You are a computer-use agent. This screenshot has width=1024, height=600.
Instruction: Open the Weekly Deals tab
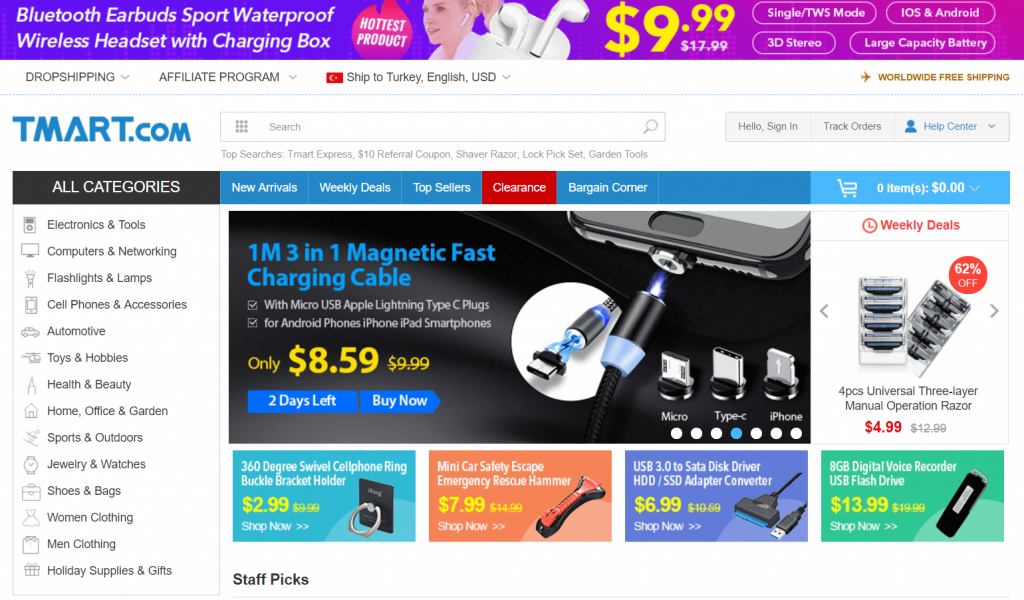click(x=355, y=187)
